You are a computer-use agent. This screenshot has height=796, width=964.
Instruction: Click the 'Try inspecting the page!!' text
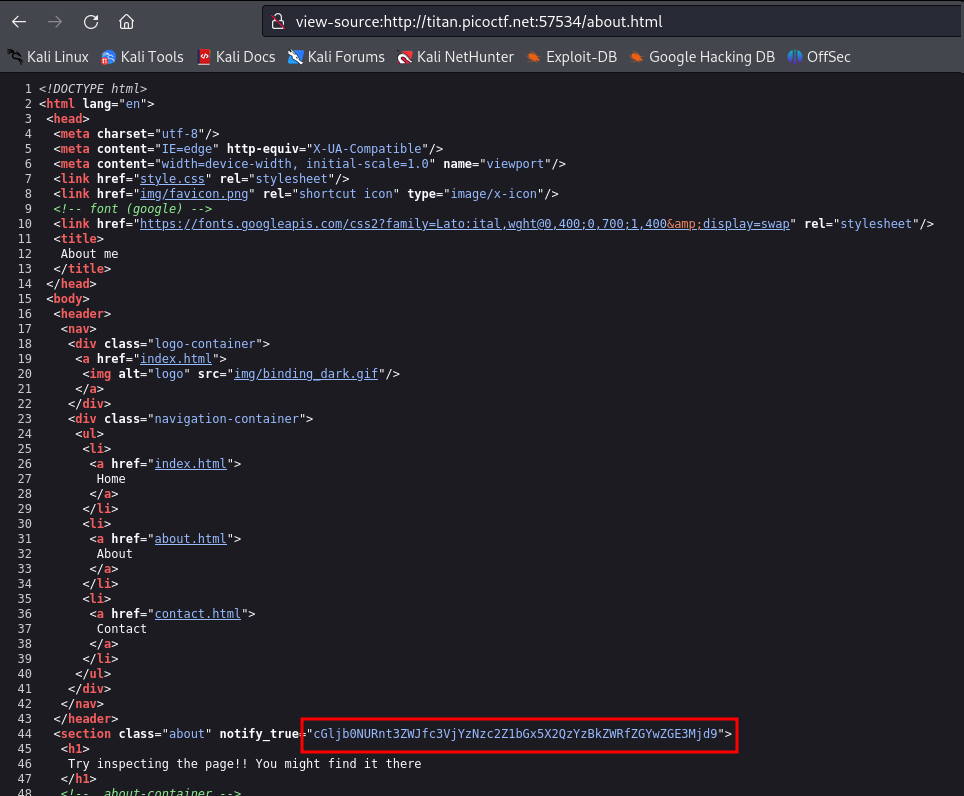tap(158, 763)
